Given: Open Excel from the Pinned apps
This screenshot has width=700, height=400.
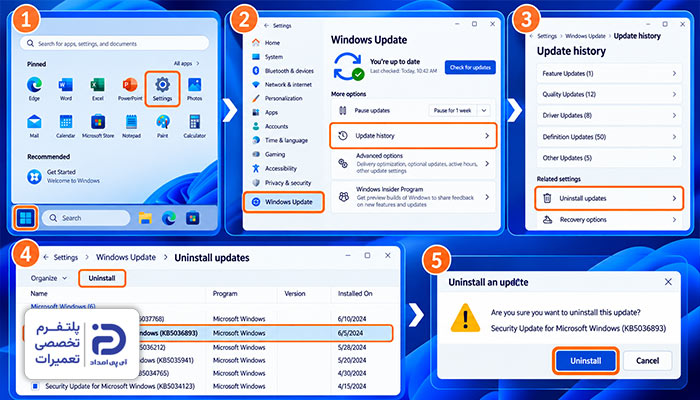Looking at the screenshot, I should pos(98,88).
